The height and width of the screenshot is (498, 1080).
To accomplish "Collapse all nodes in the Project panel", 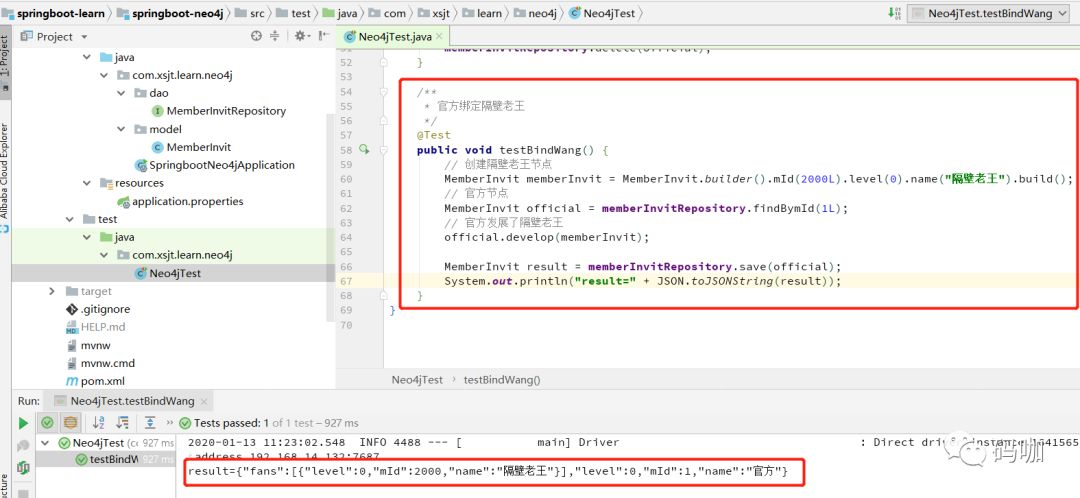I will tap(274, 37).
